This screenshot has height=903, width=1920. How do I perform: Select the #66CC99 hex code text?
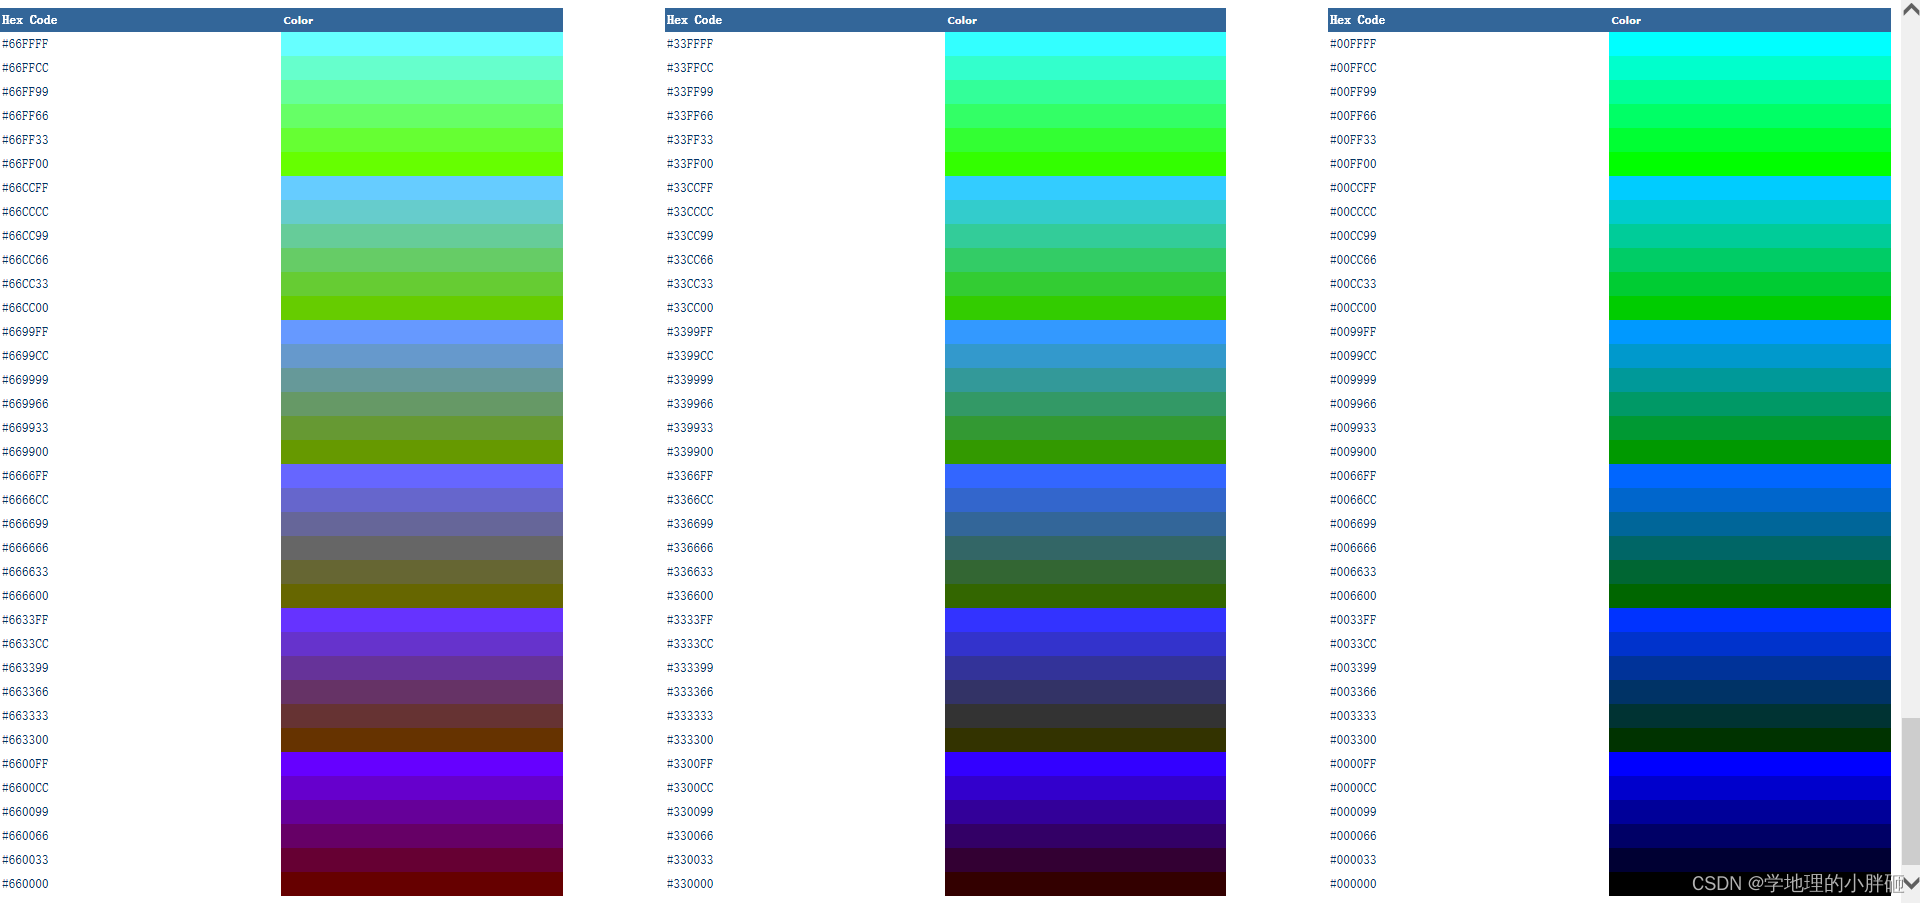[25, 236]
